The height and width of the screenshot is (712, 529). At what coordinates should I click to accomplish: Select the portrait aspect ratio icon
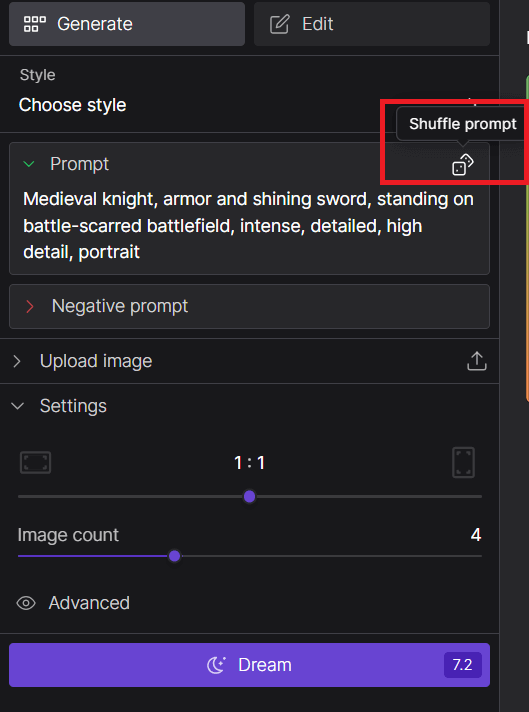464,463
